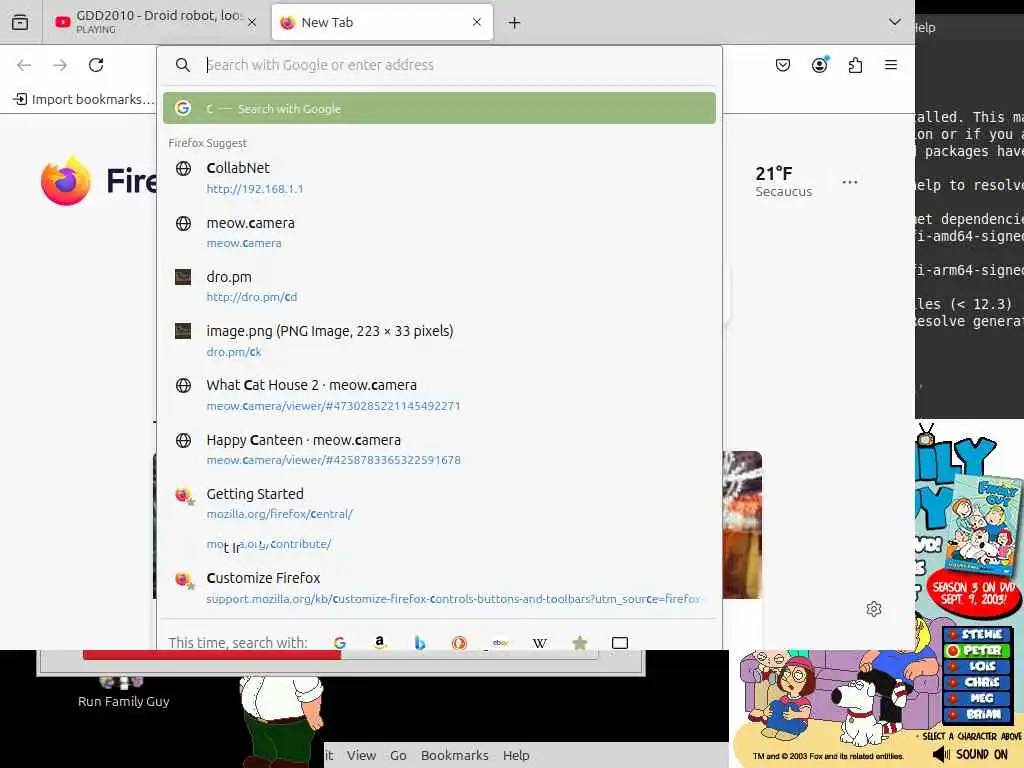
Task: Open the Save to Pocket icon
Action: [783, 65]
